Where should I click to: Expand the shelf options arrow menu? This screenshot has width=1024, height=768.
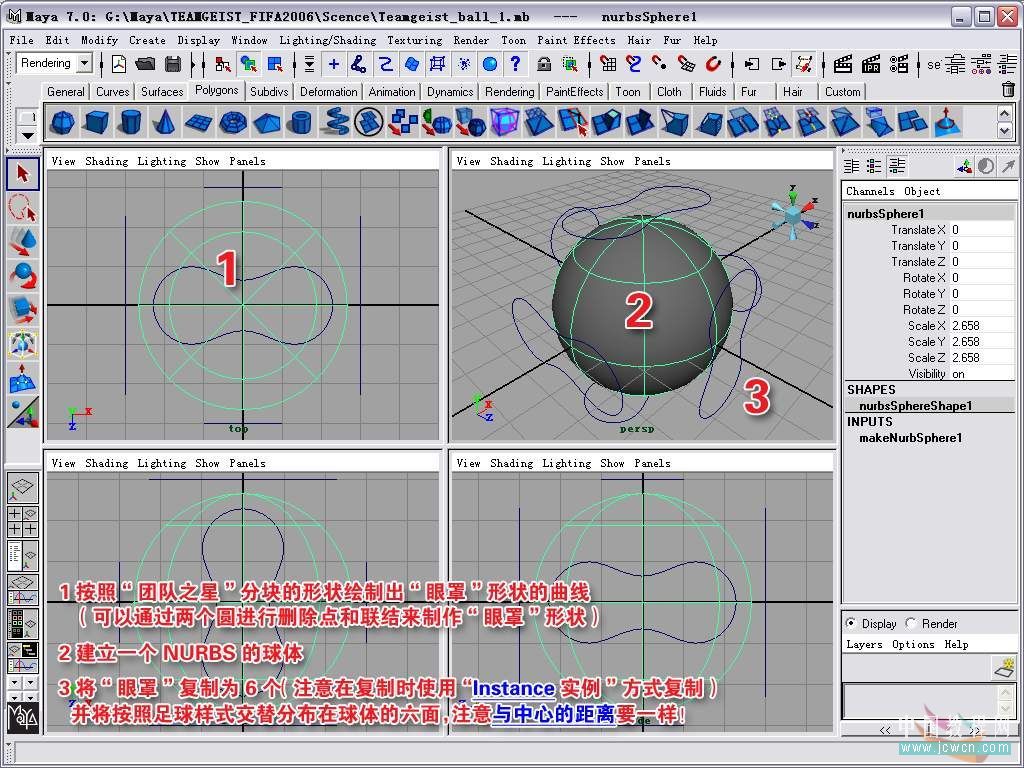tap(27, 135)
